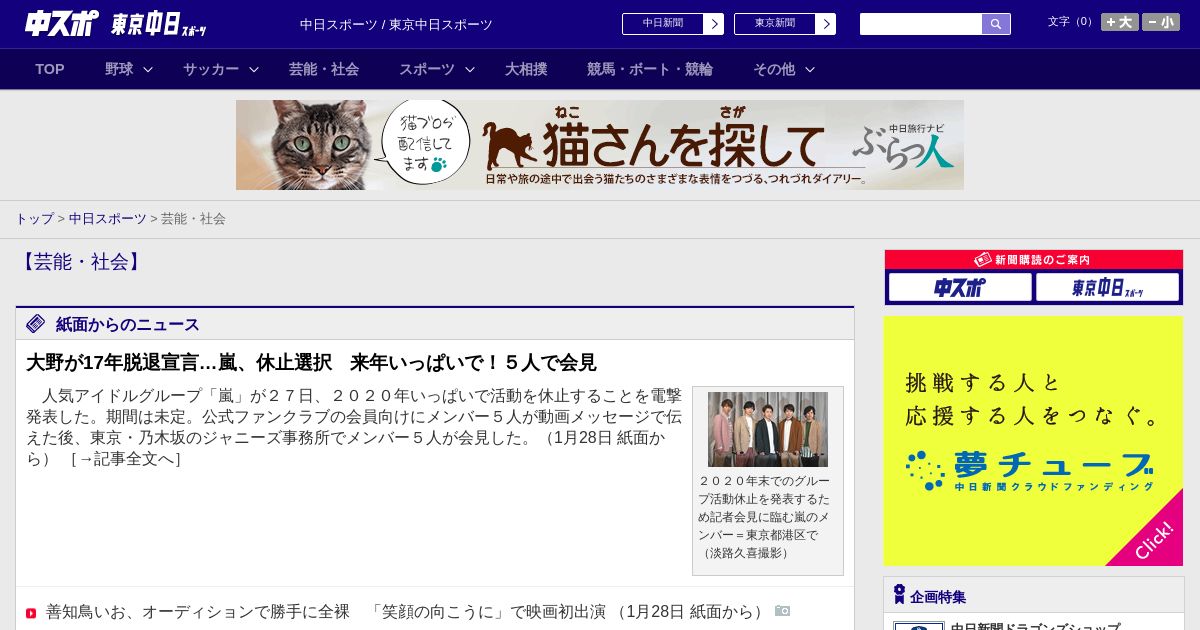
Task: Expand the chevron next to スポーツ
Action: tap(470, 69)
